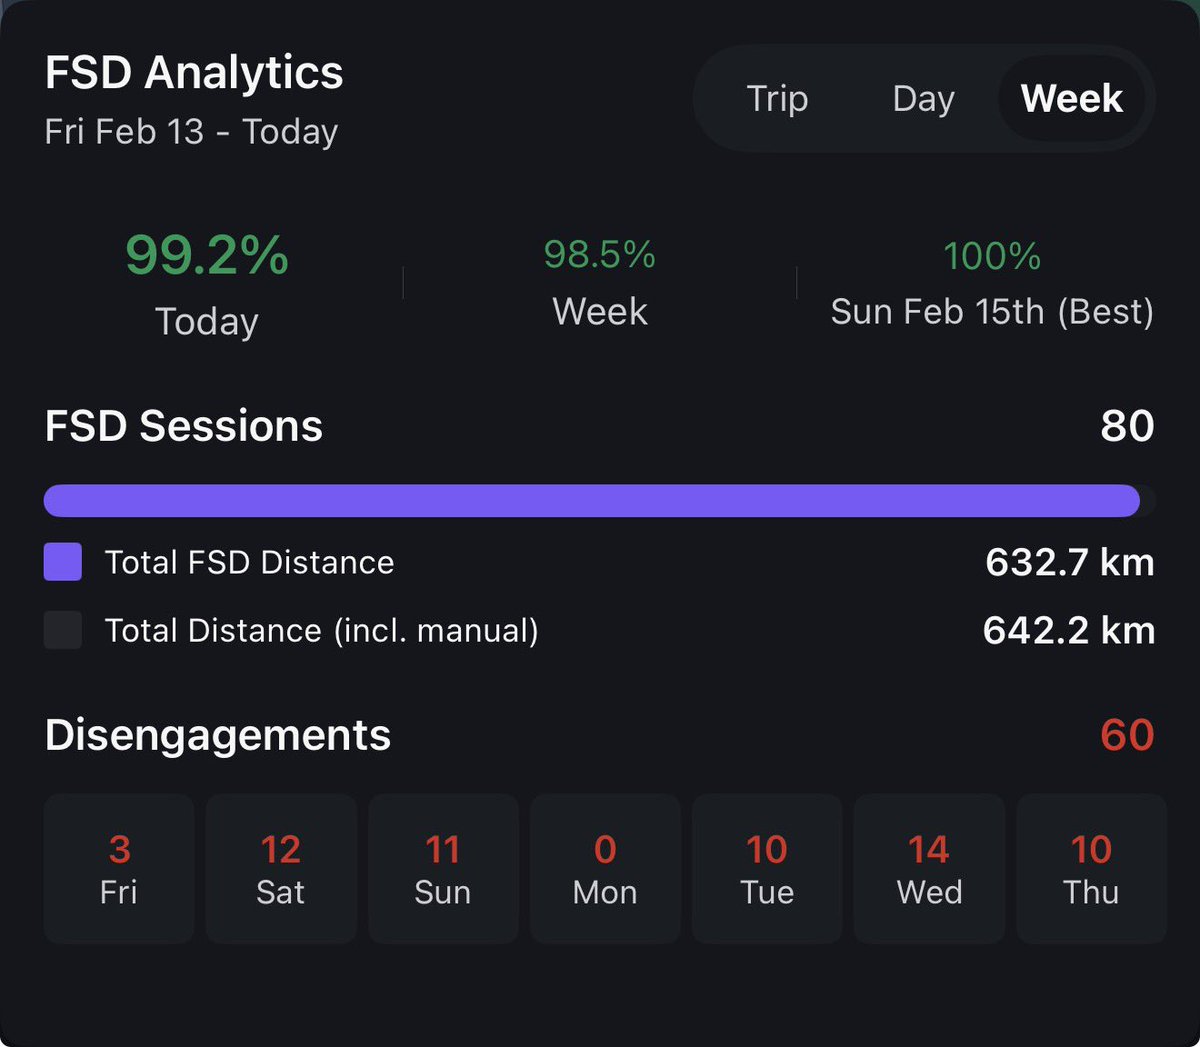Click the FSD Sessions count 80
Viewport: 1200px width, 1047px height.
[x=1127, y=426]
